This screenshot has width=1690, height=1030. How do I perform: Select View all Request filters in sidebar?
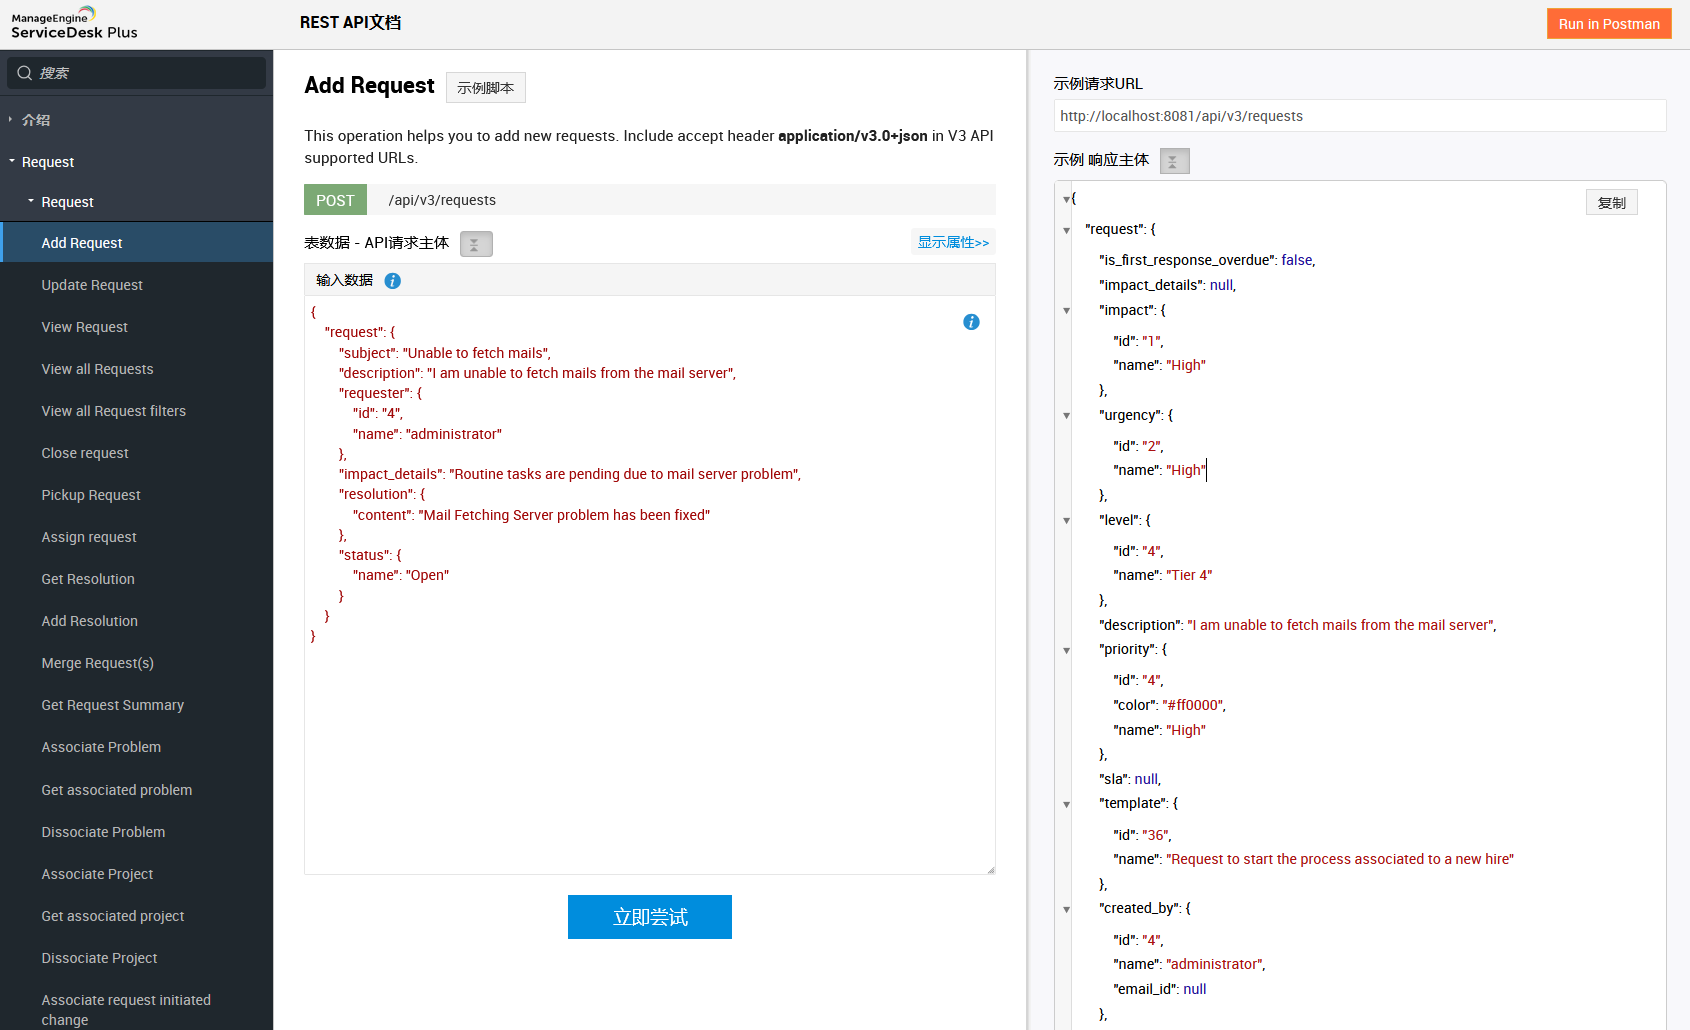point(113,411)
